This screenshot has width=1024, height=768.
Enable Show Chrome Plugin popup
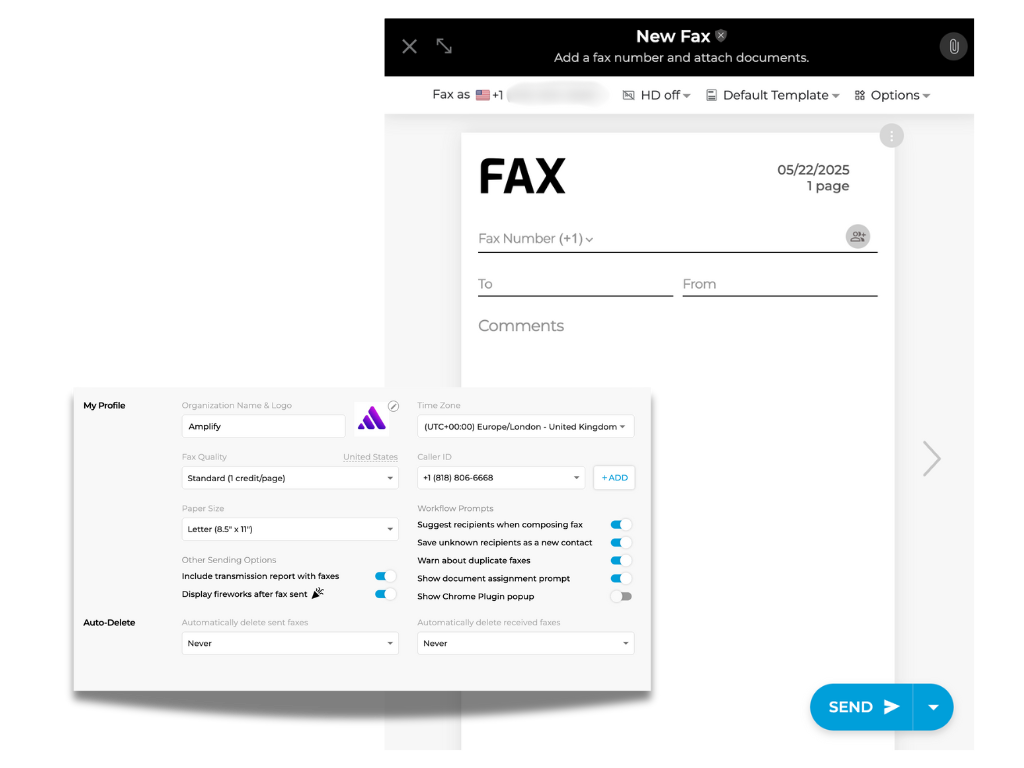point(621,595)
